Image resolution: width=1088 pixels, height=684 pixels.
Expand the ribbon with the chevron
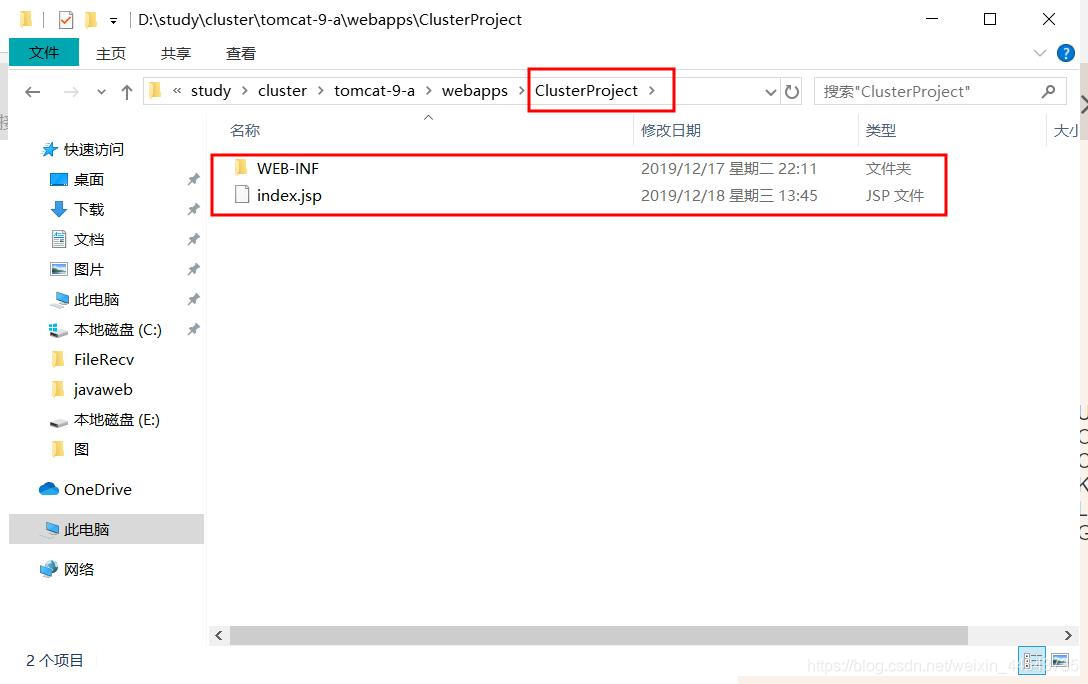1039,53
